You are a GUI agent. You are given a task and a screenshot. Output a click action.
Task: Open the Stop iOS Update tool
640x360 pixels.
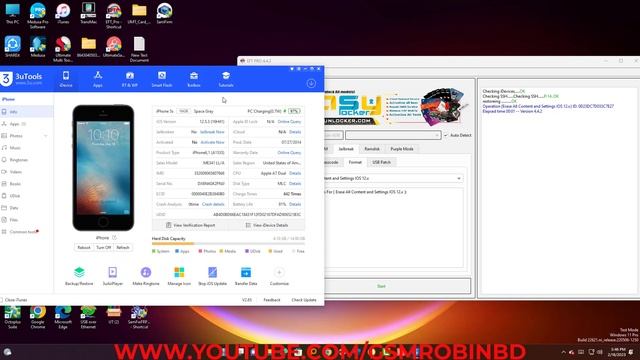[212, 276]
